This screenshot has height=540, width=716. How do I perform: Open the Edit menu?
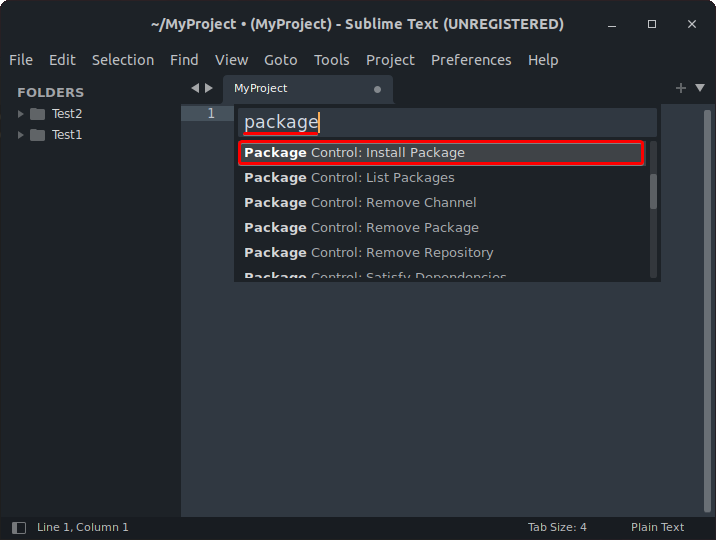coord(63,60)
